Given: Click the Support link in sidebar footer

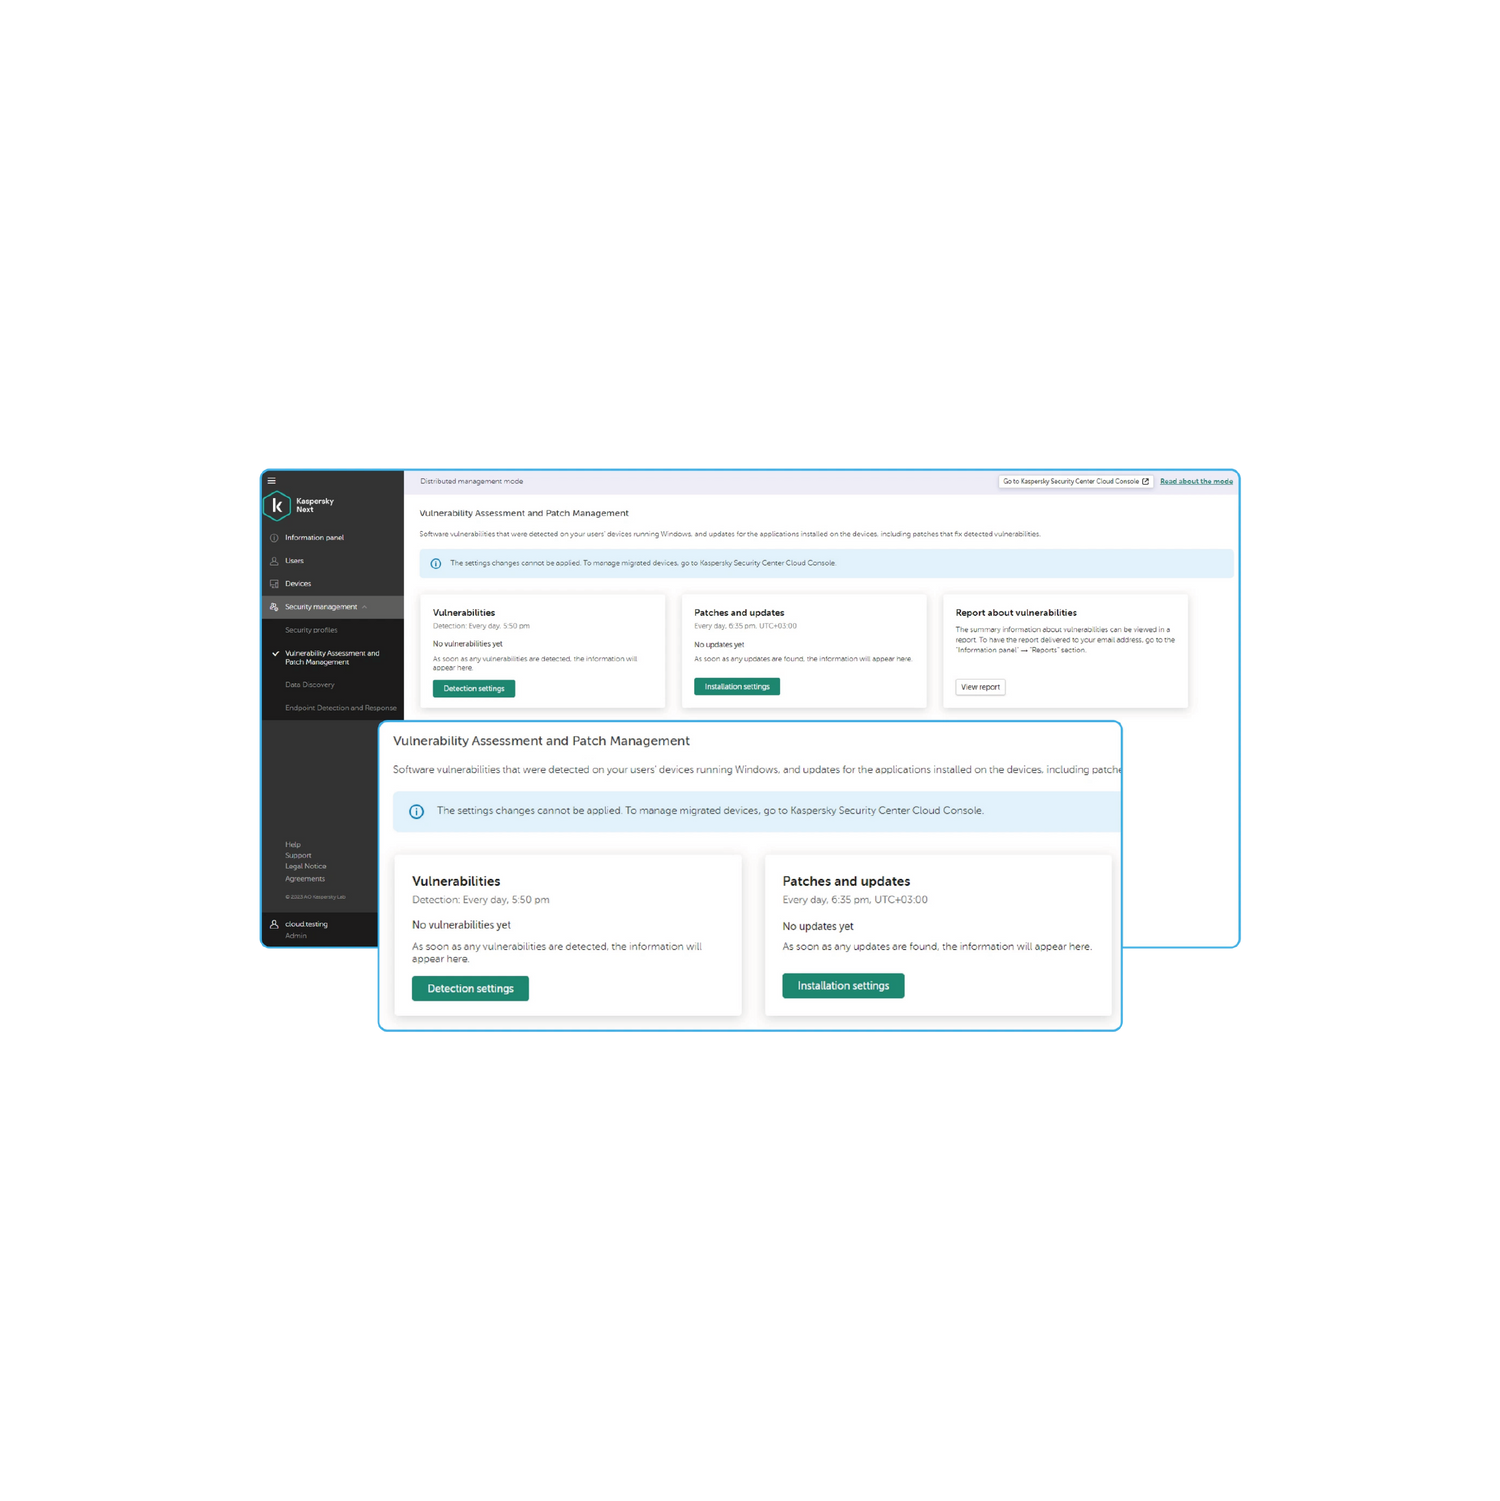Looking at the screenshot, I should pyautogui.click(x=298, y=856).
